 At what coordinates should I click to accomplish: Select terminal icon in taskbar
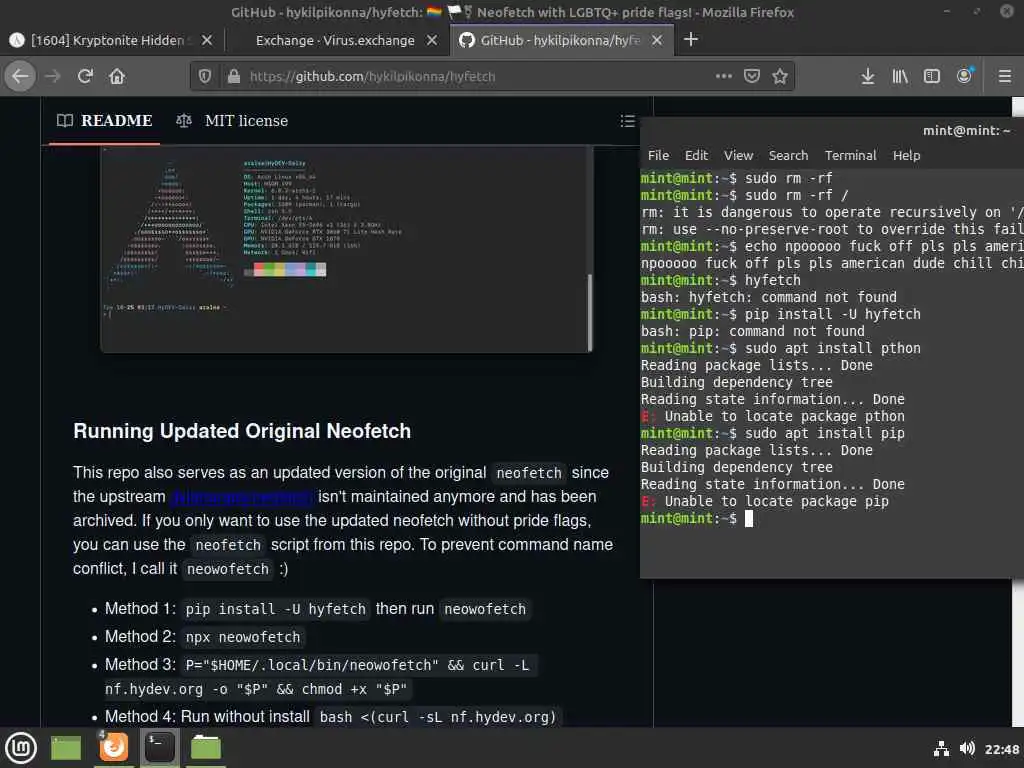[x=159, y=746]
